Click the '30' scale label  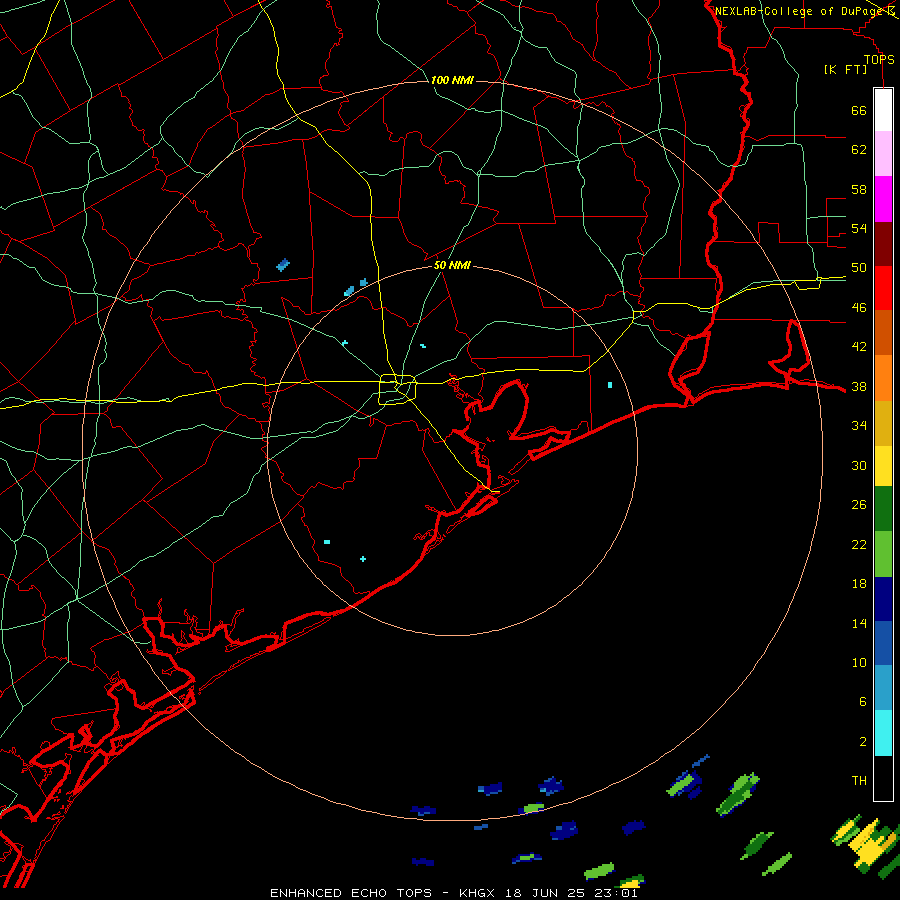point(859,465)
